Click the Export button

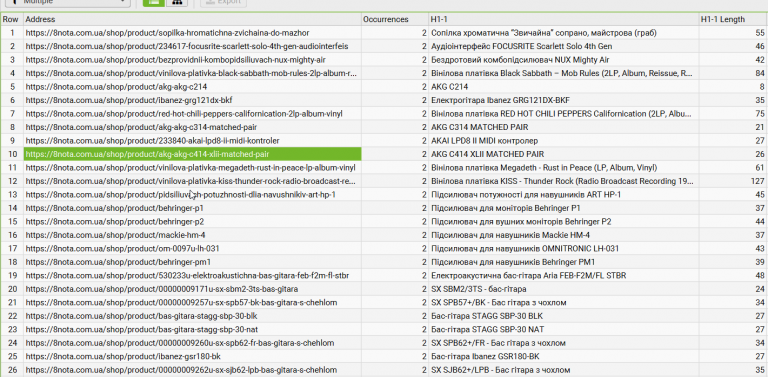coord(223,2)
